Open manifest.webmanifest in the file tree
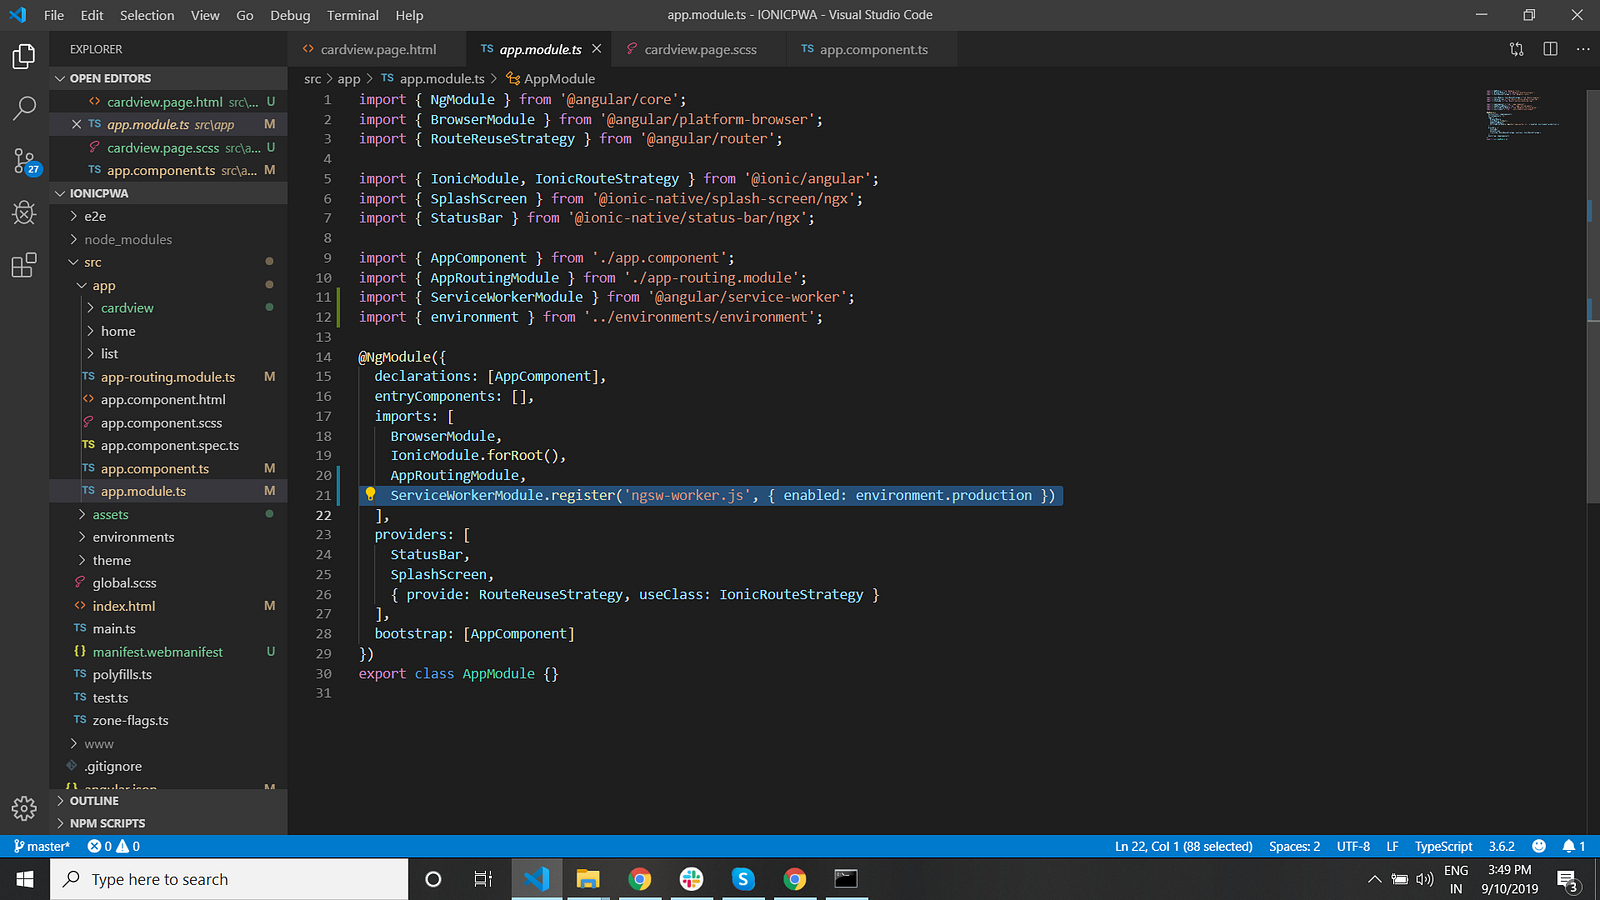The image size is (1600, 900). 158,651
